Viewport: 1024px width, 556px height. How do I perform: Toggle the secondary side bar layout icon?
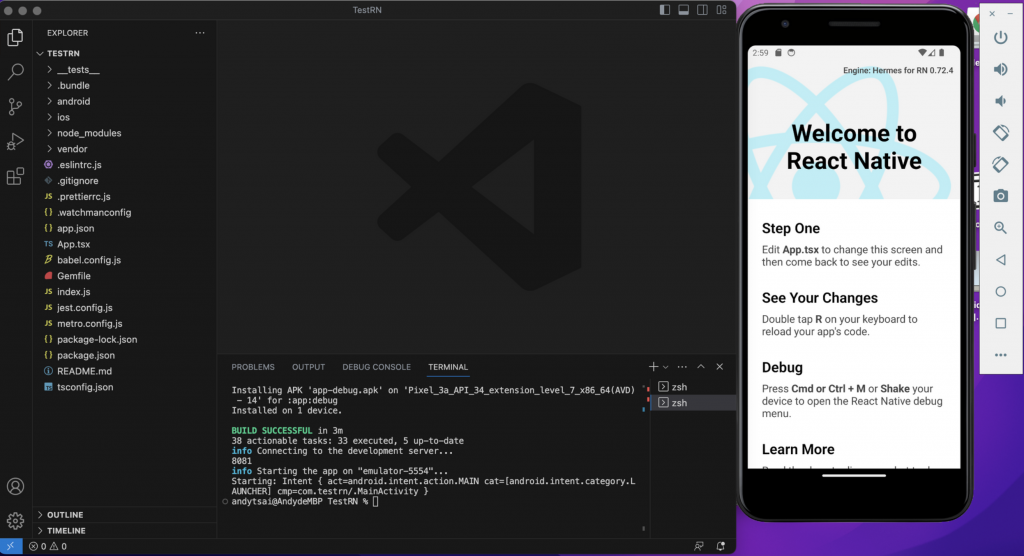(x=703, y=10)
